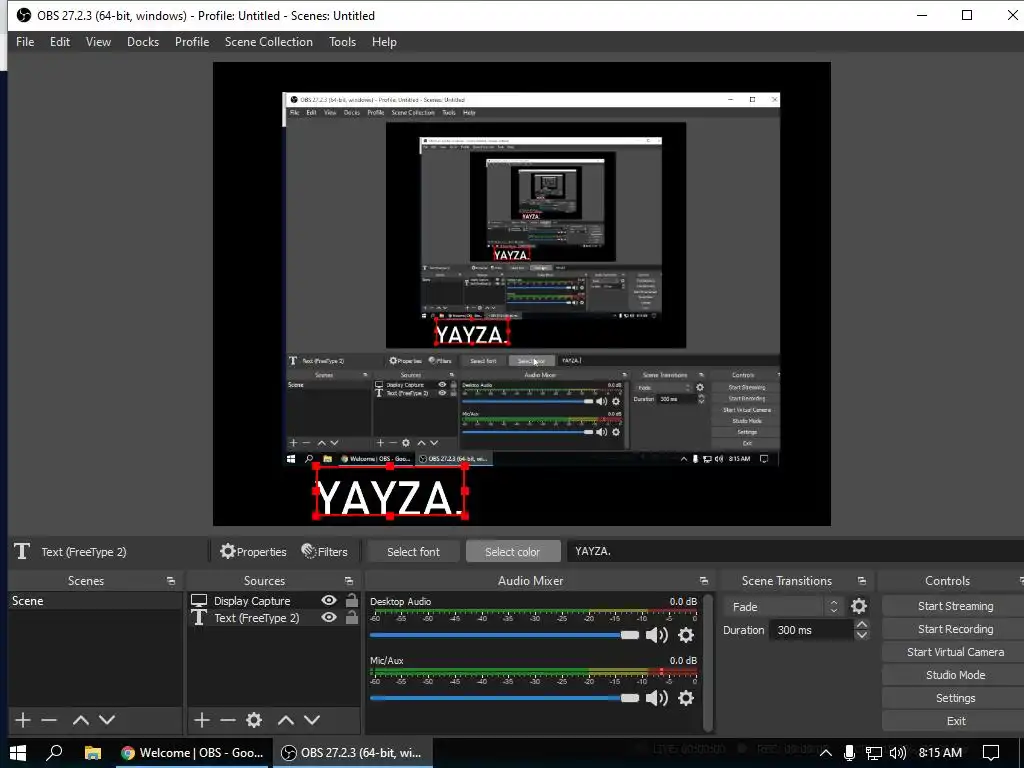Open the notification center icon
This screenshot has width=1024, height=768.
click(991, 753)
